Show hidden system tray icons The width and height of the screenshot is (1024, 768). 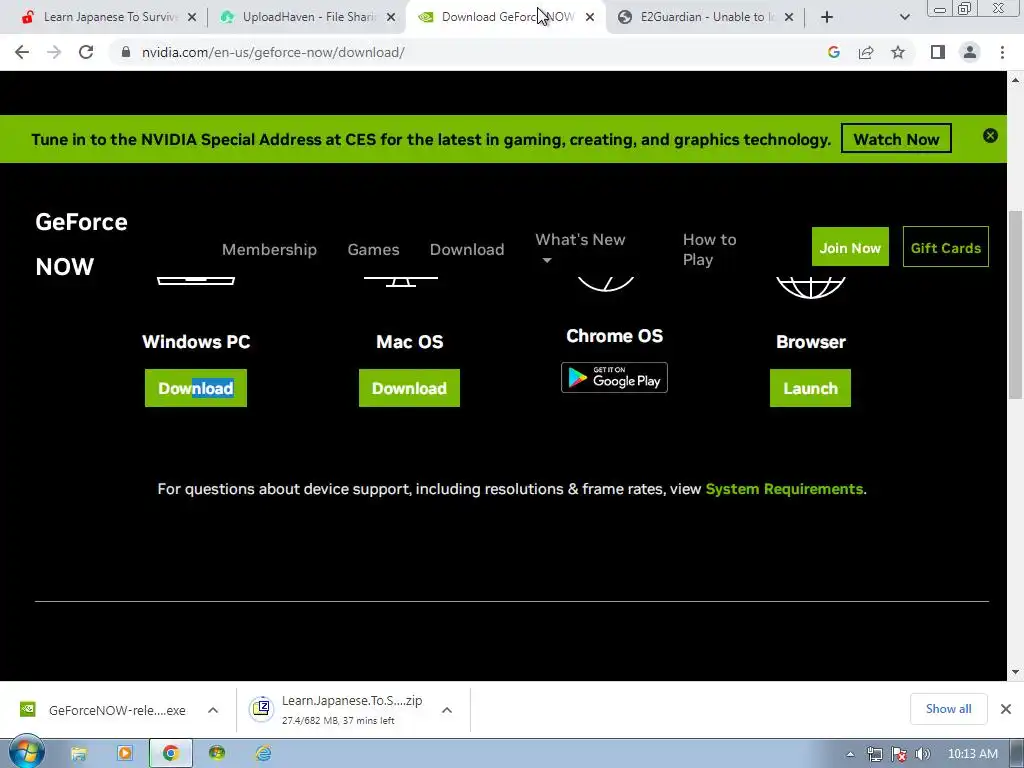pyautogui.click(x=850, y=754)
